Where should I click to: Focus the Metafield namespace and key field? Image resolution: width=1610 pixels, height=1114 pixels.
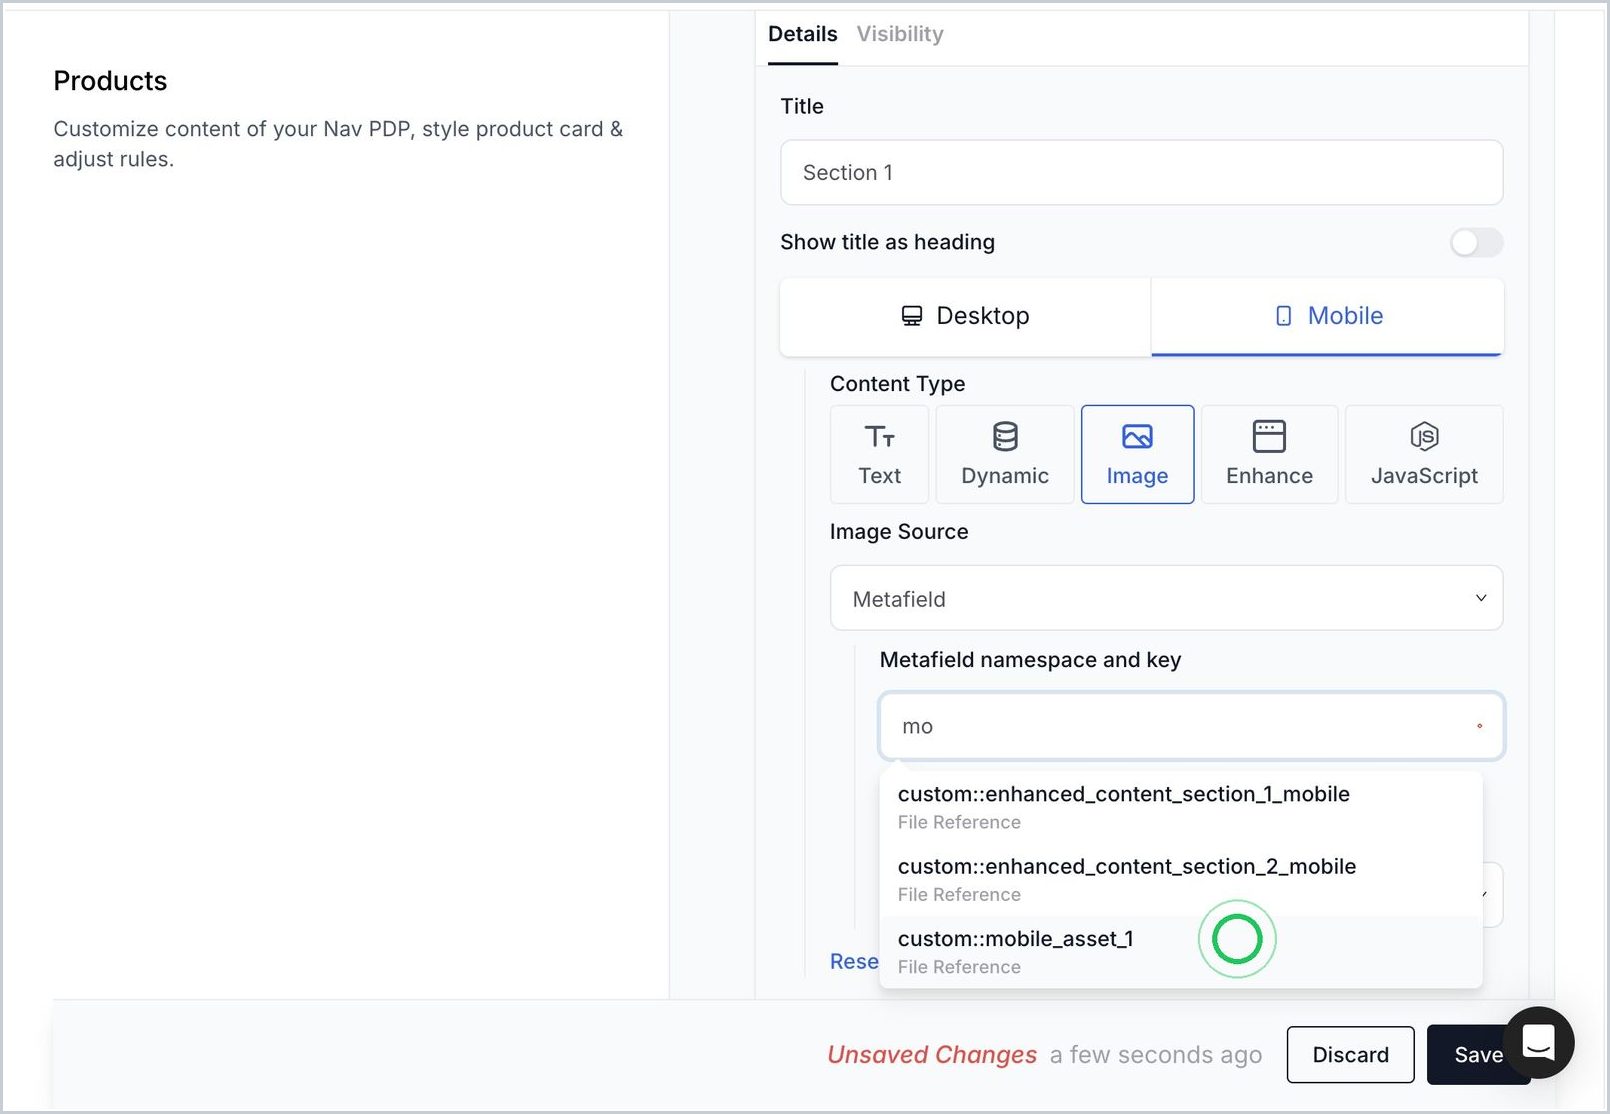tap(1191, 726)
